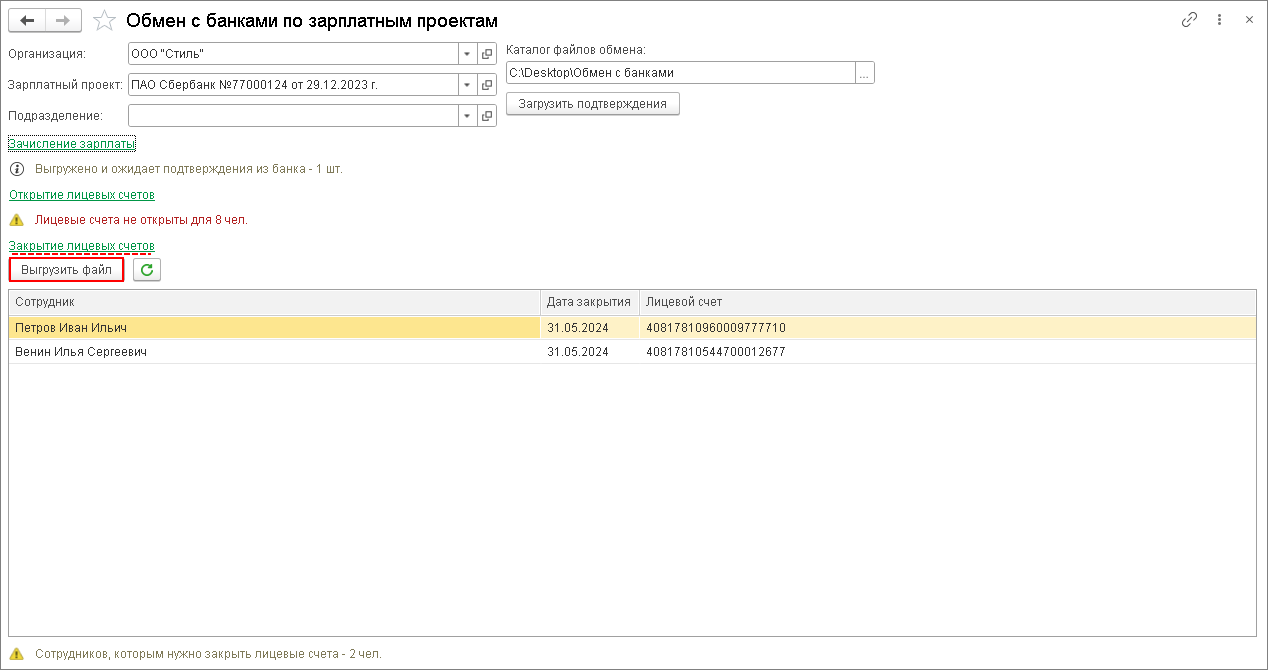Expand the Подразделение dropdown list
The image size is (1268, 670).
468,116
